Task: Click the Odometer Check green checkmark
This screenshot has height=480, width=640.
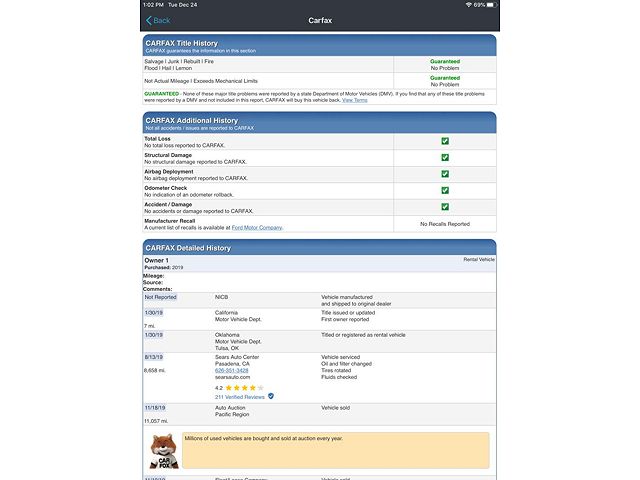Action: point(445,190)
